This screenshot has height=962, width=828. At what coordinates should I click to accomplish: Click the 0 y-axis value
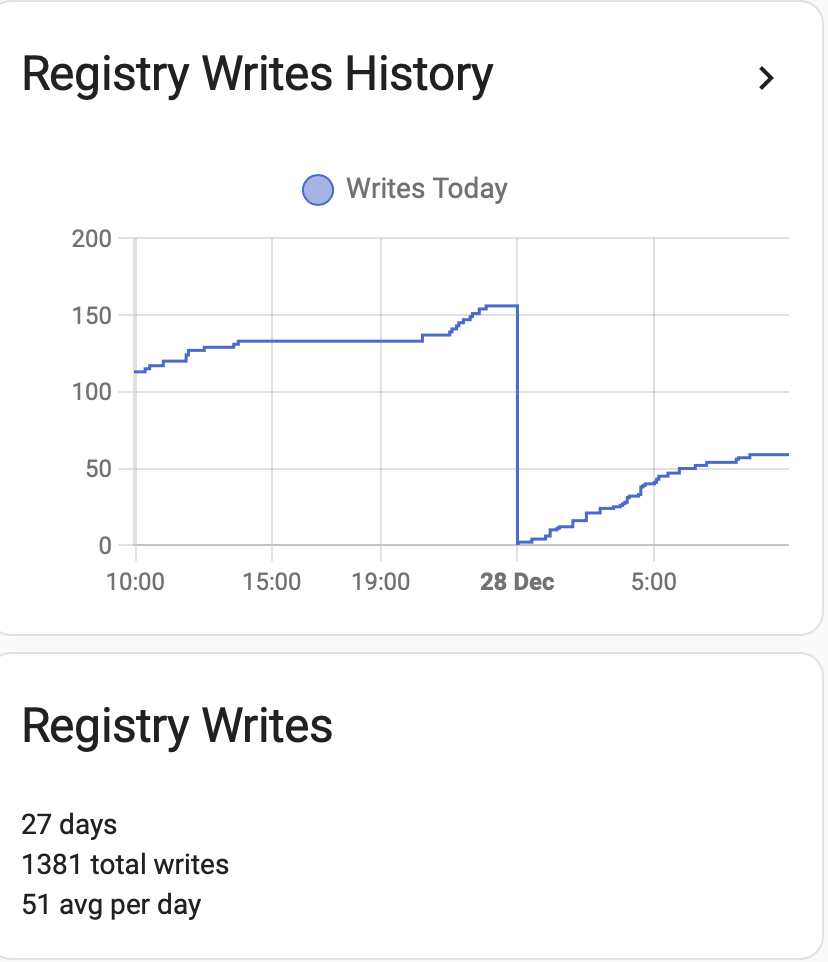(105, 545)
